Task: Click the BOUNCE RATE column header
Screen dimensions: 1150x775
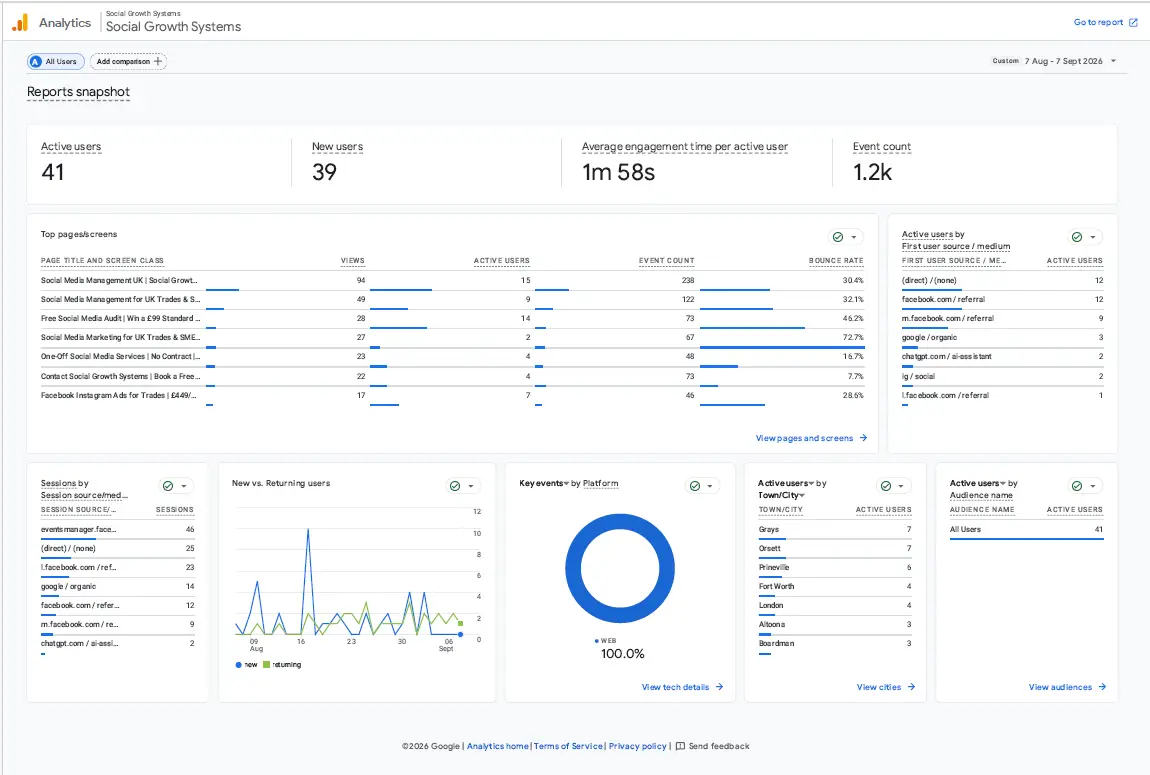Action: (835, 261)
